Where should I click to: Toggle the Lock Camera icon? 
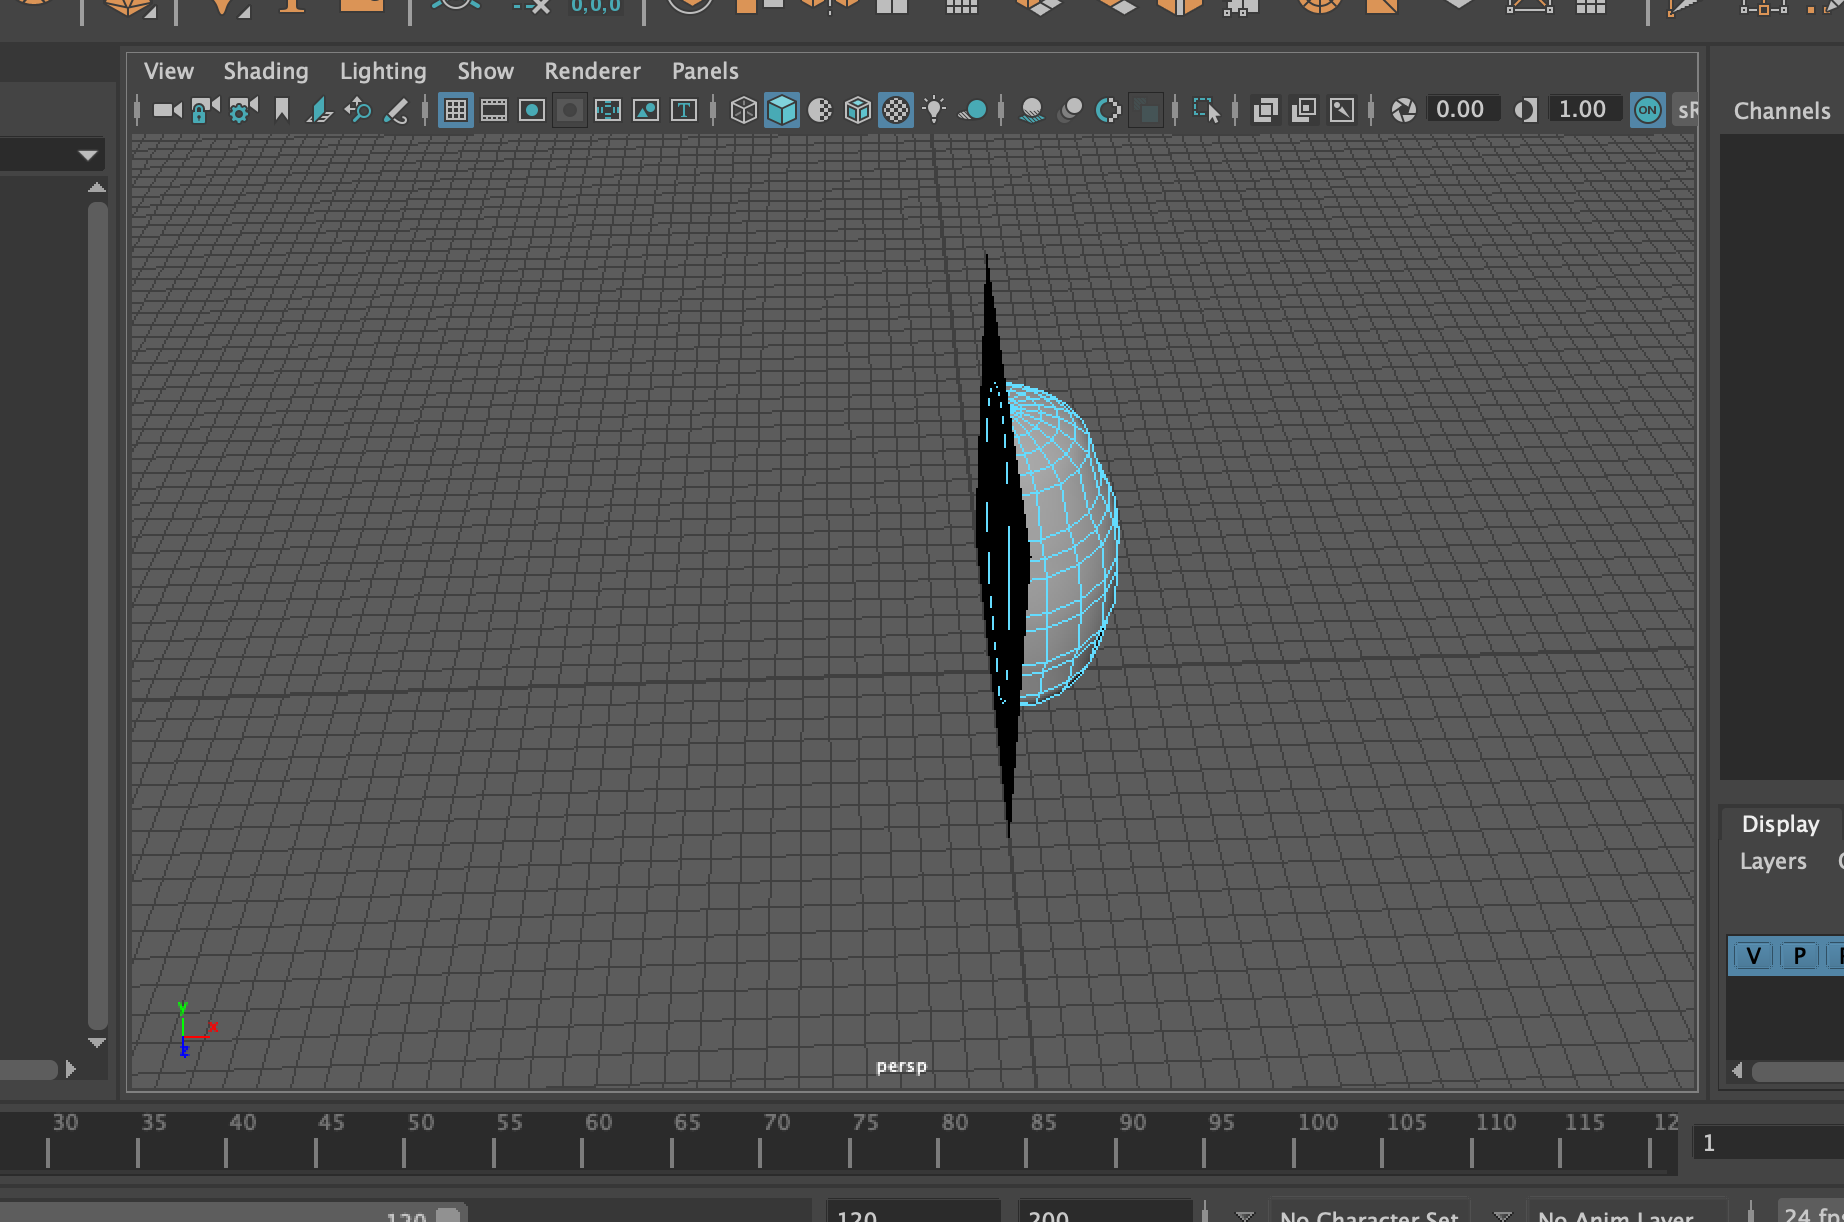point(205,110)
